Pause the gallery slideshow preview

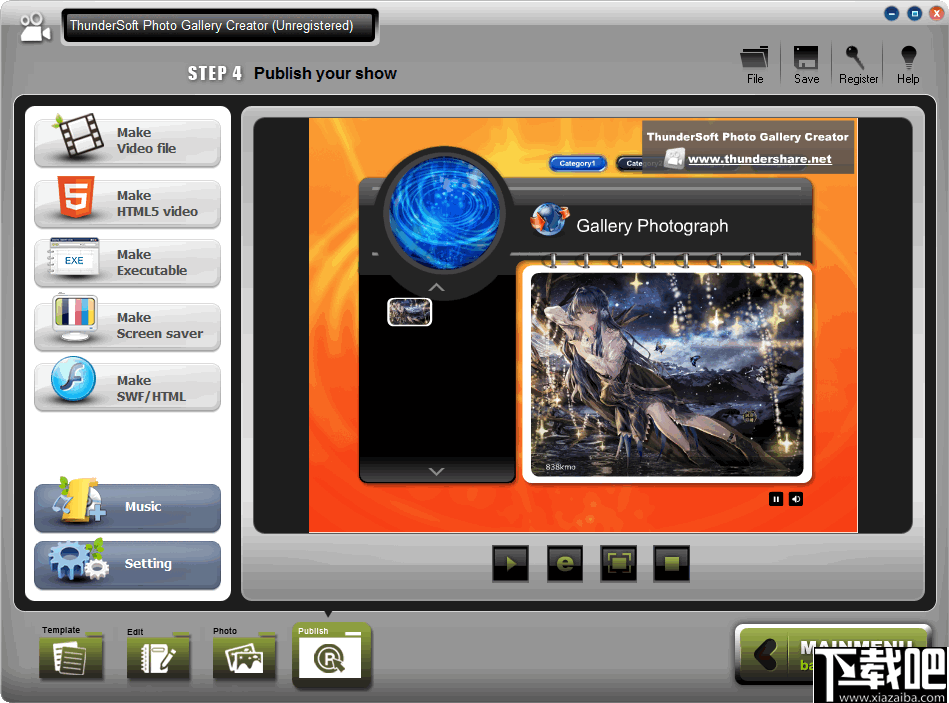click(776, 498)
